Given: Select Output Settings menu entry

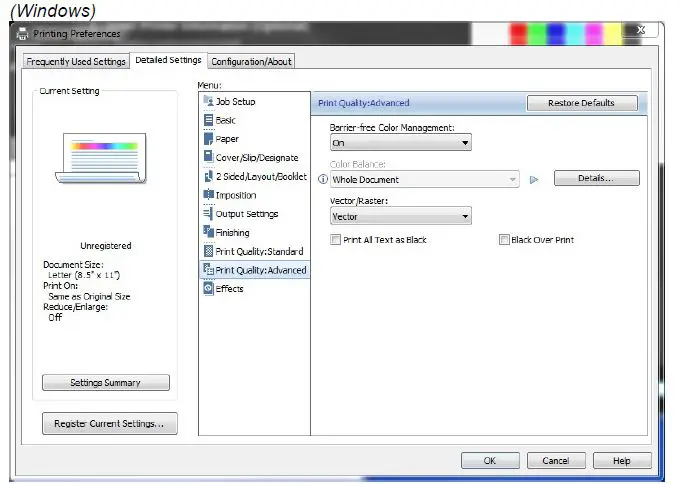Looking at the screenshot, I should coord(255,214).
